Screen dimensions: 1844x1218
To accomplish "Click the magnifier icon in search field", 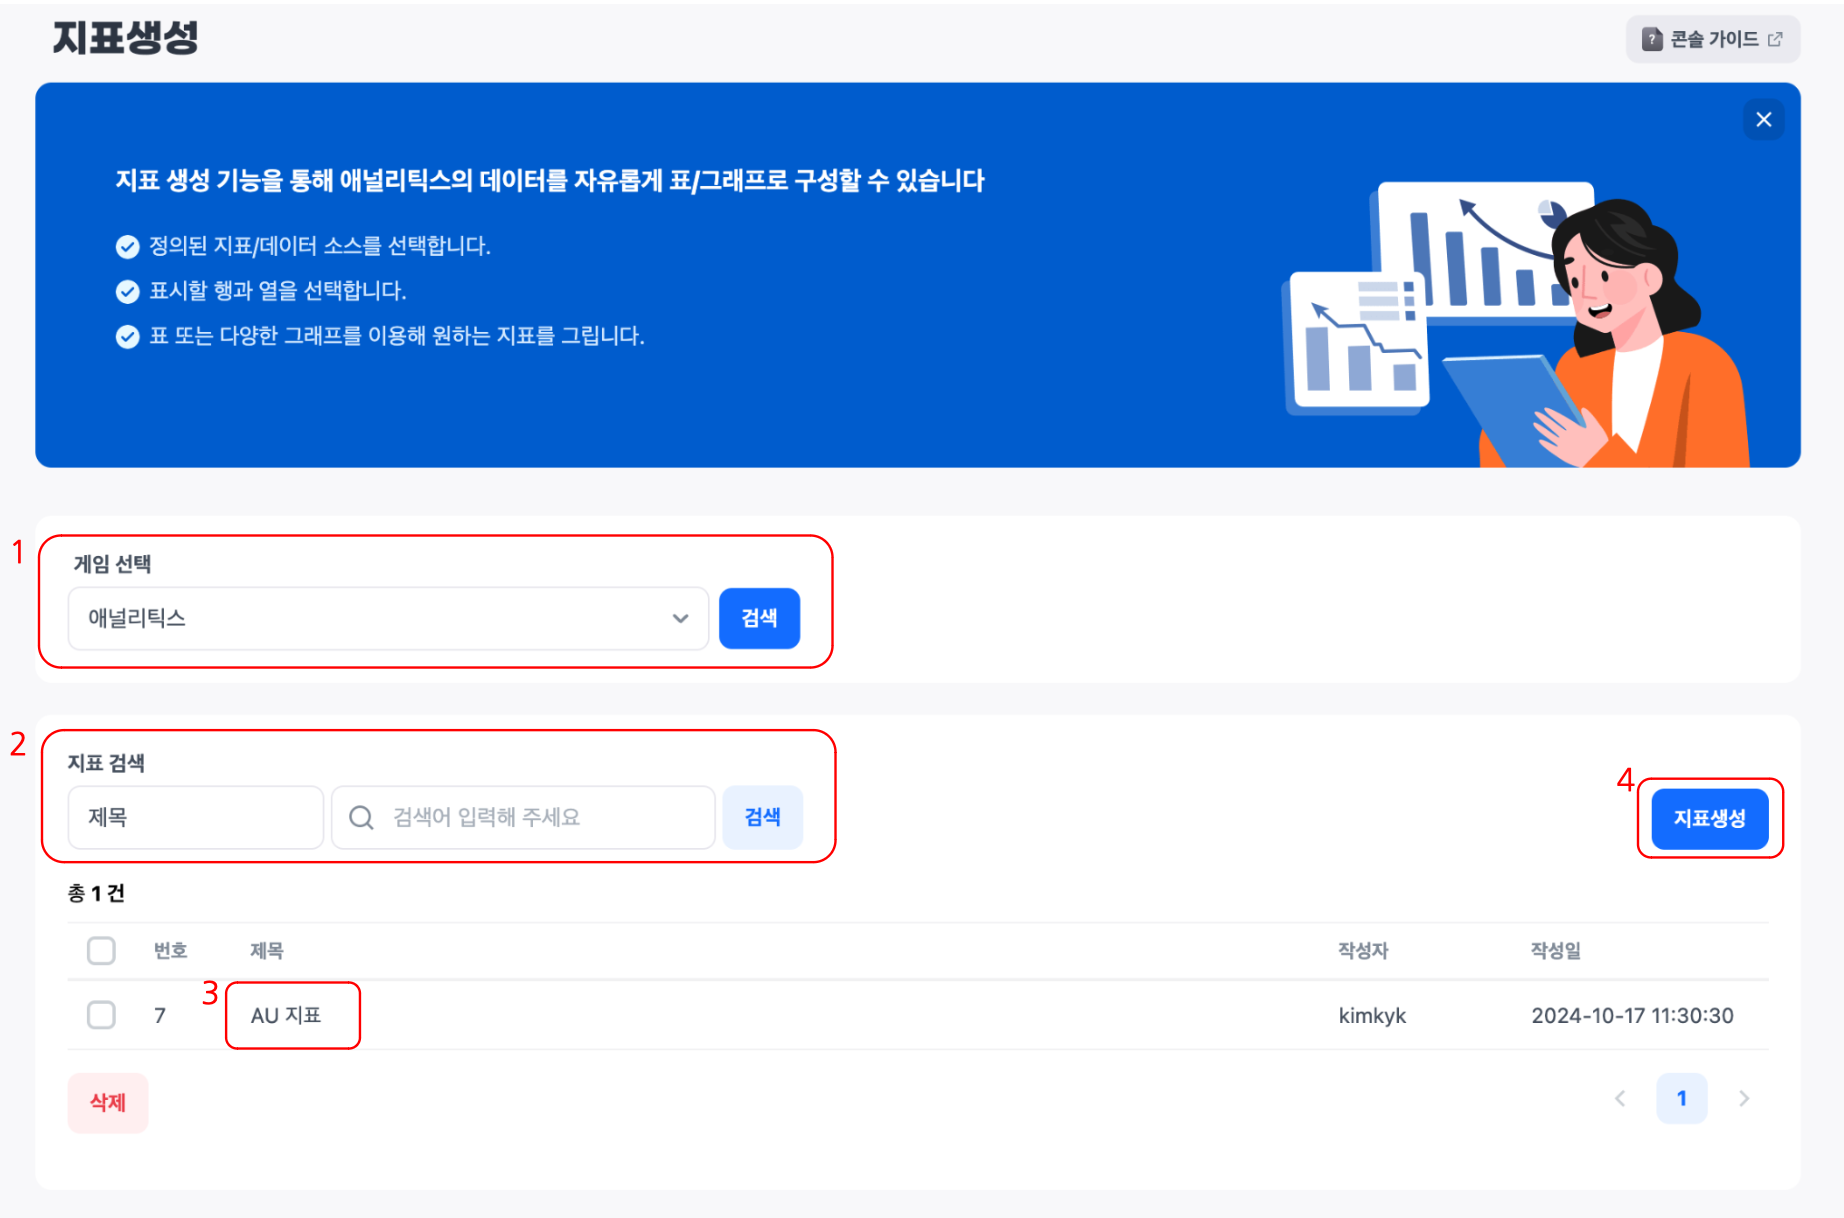I will pyautogui.click(x=361, y=818).
